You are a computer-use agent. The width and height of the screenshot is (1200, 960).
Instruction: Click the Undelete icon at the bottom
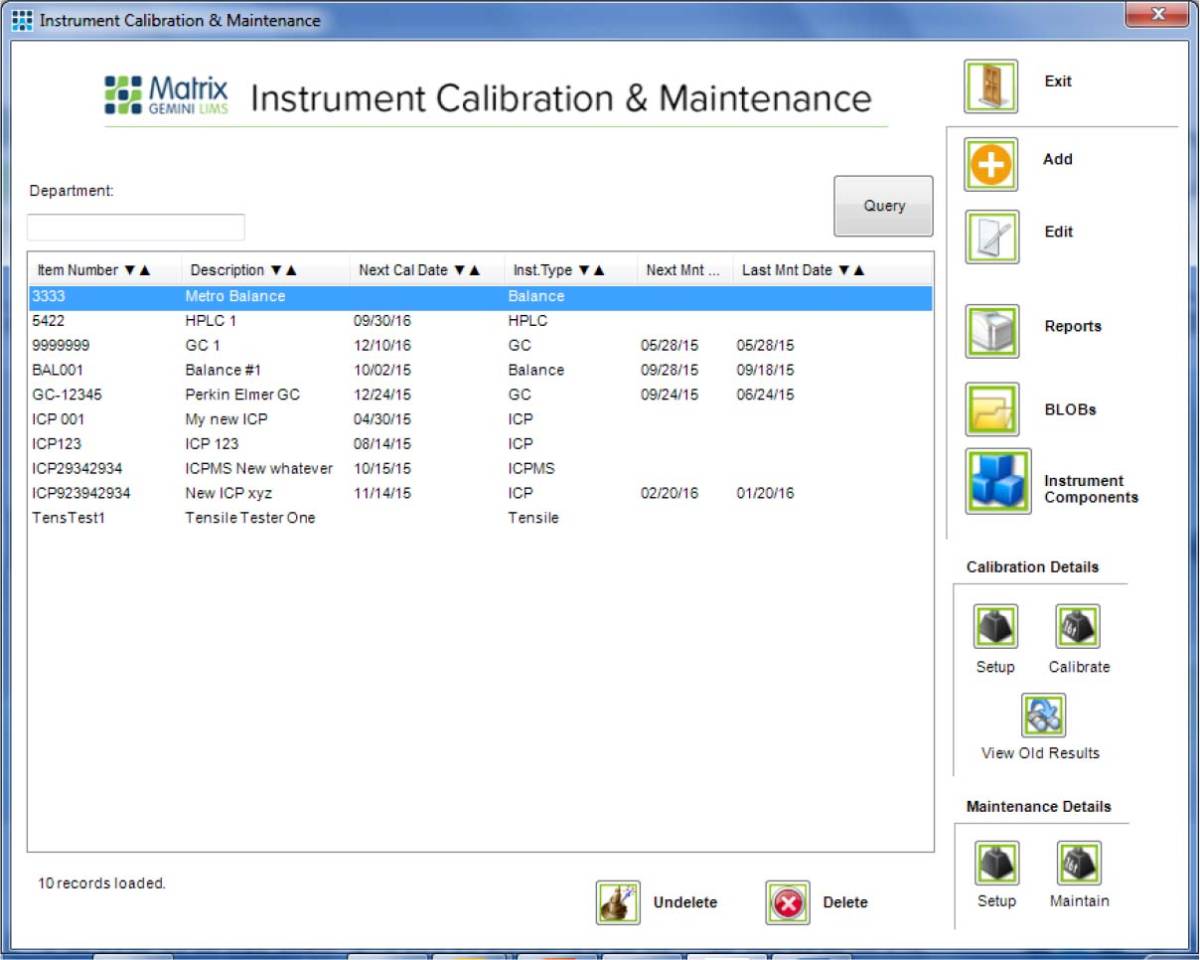coord(617,901)
